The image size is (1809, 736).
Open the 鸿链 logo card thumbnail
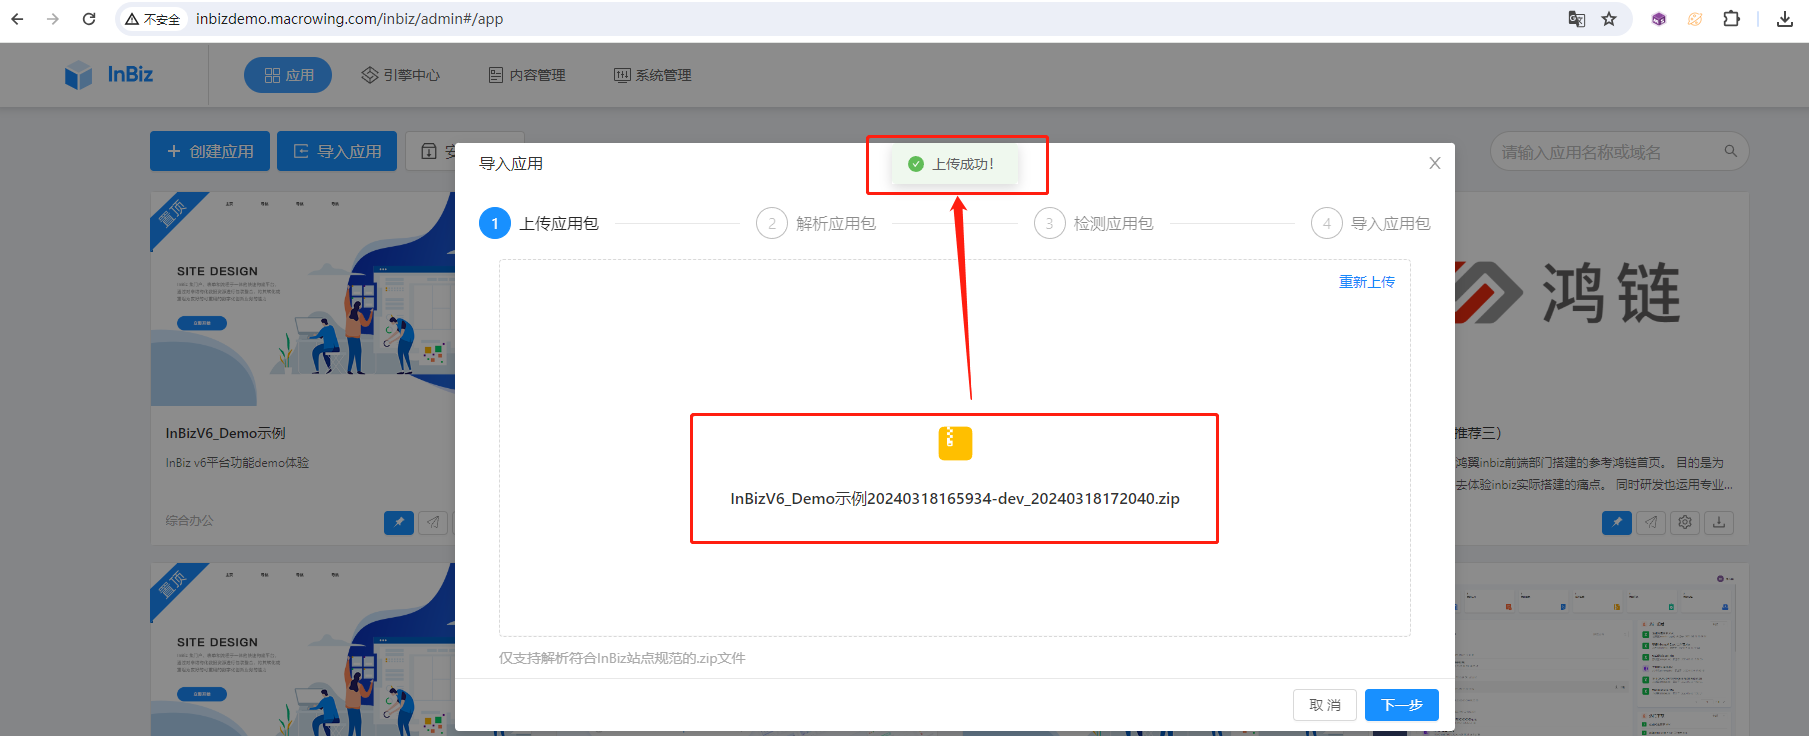coord(1600,299)
